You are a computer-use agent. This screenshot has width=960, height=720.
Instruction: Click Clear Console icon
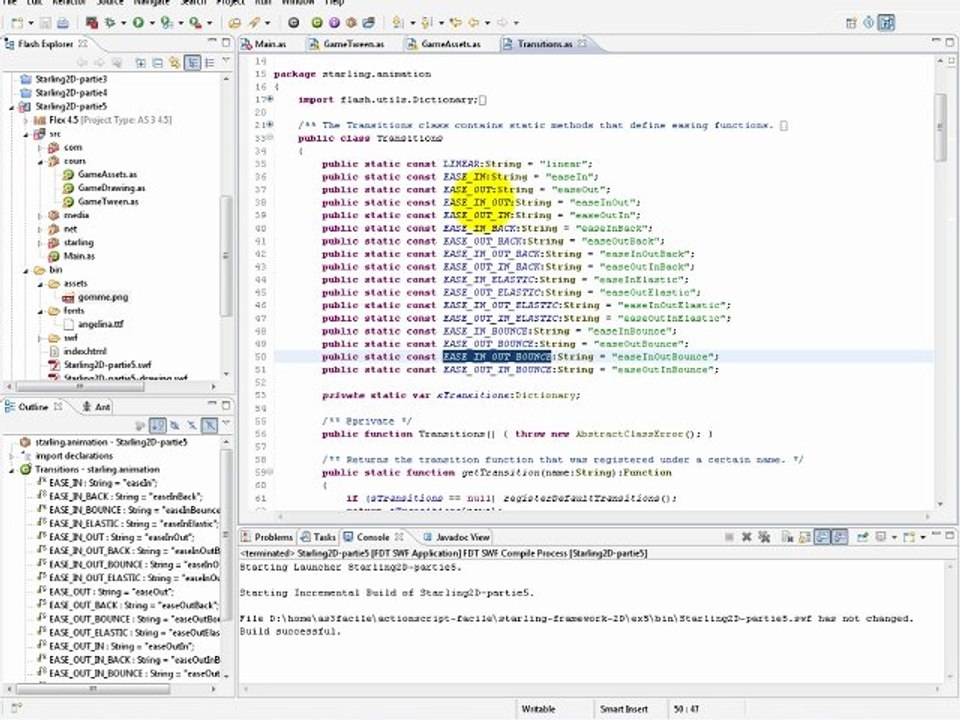point(787,537)
